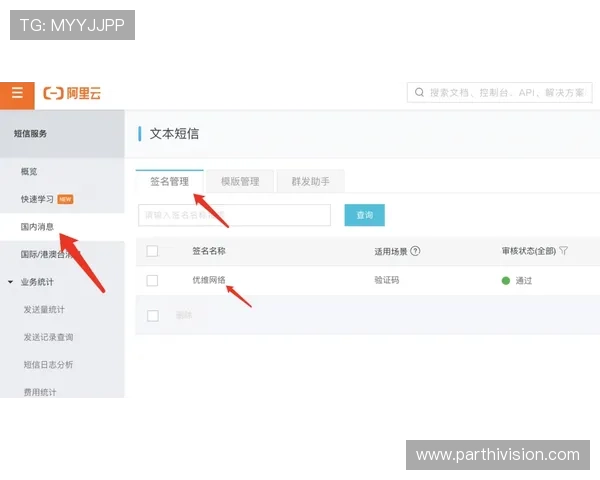
Task: Open 快速学习 in the sidebar
Action: tap(37, 199)
